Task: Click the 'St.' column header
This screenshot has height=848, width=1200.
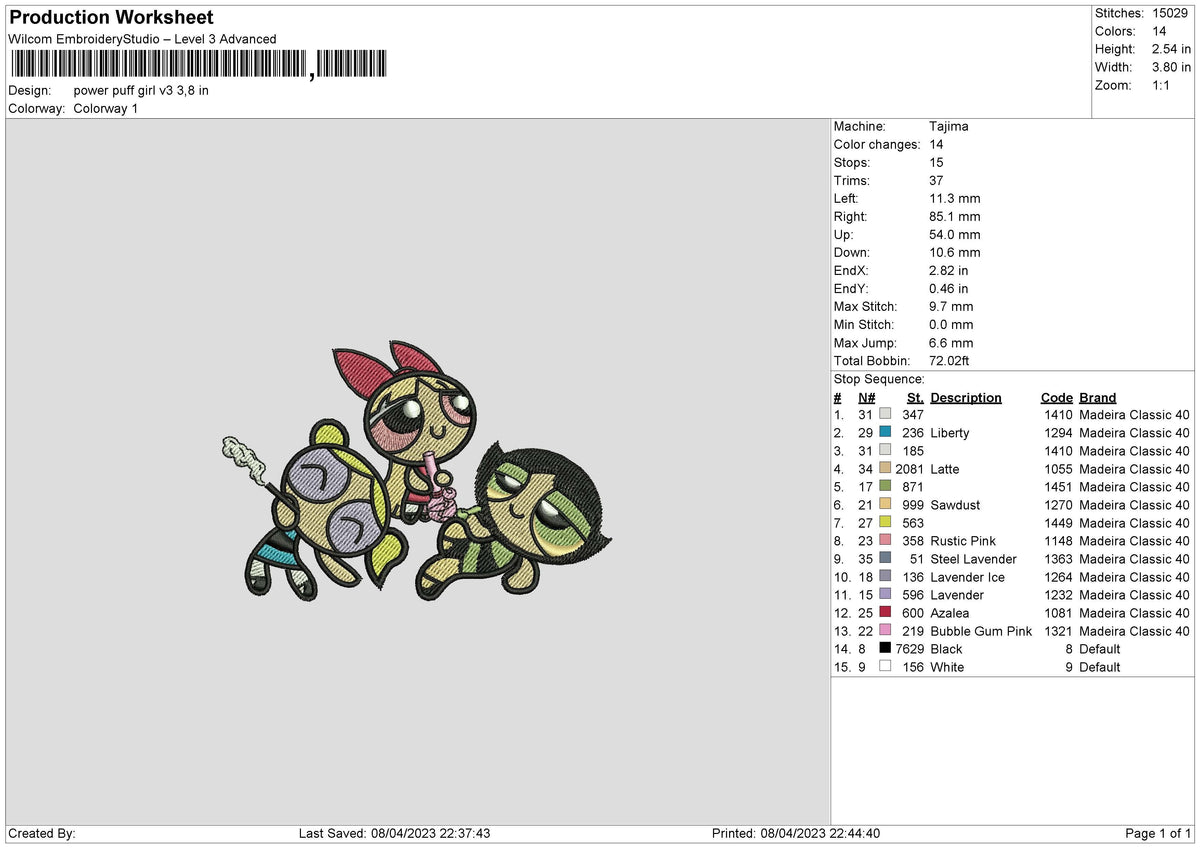Action: pyautogui.click(x=916, y=398)
